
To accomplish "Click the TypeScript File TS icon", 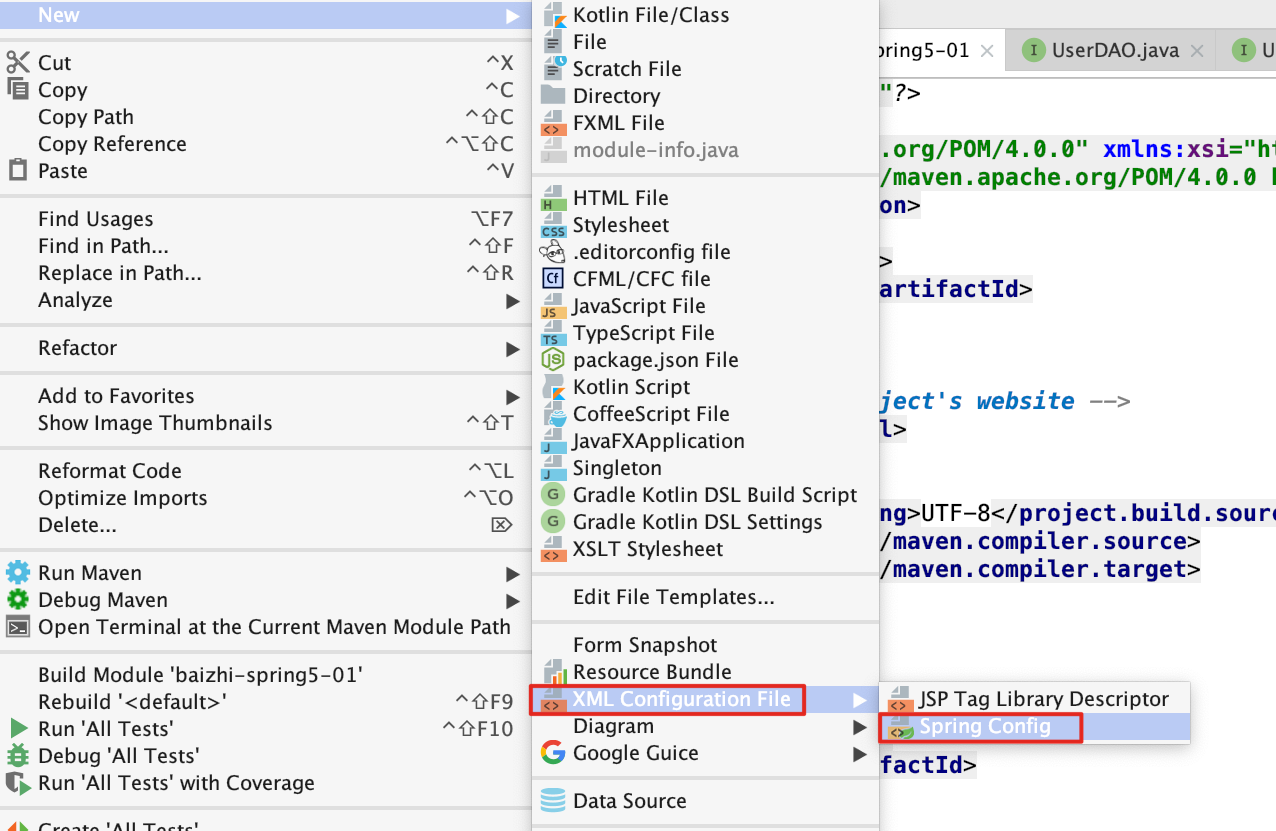I will pyautogui.click(x=553, y=333).
